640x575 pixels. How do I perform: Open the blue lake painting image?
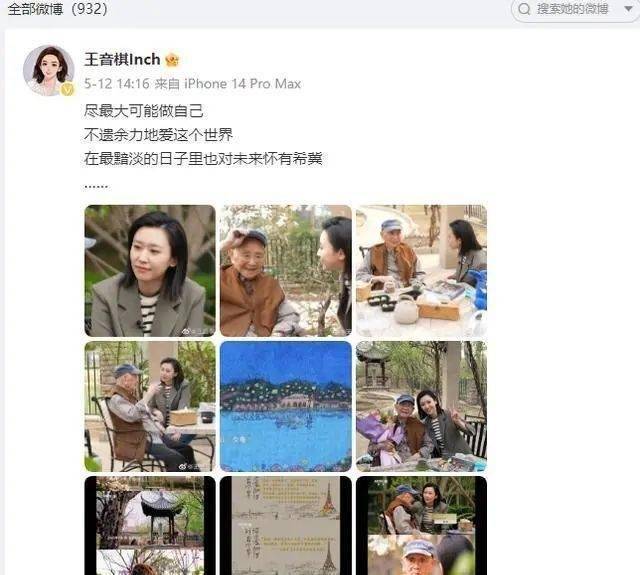(286, 406)
